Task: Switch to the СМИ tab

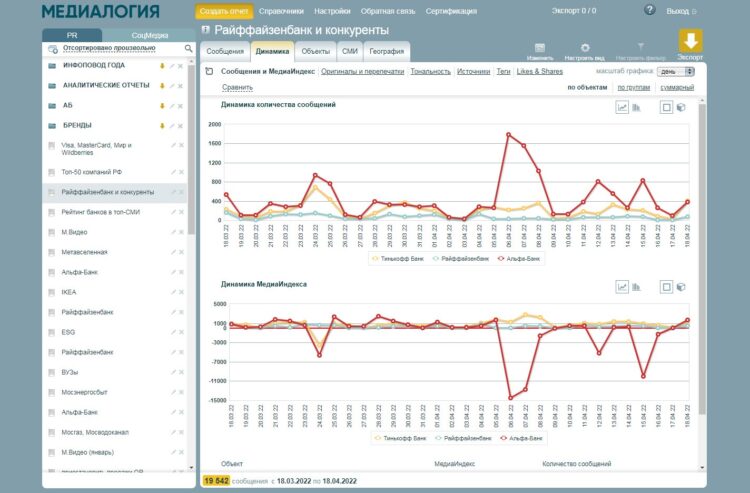Action: tap(350, 52)
